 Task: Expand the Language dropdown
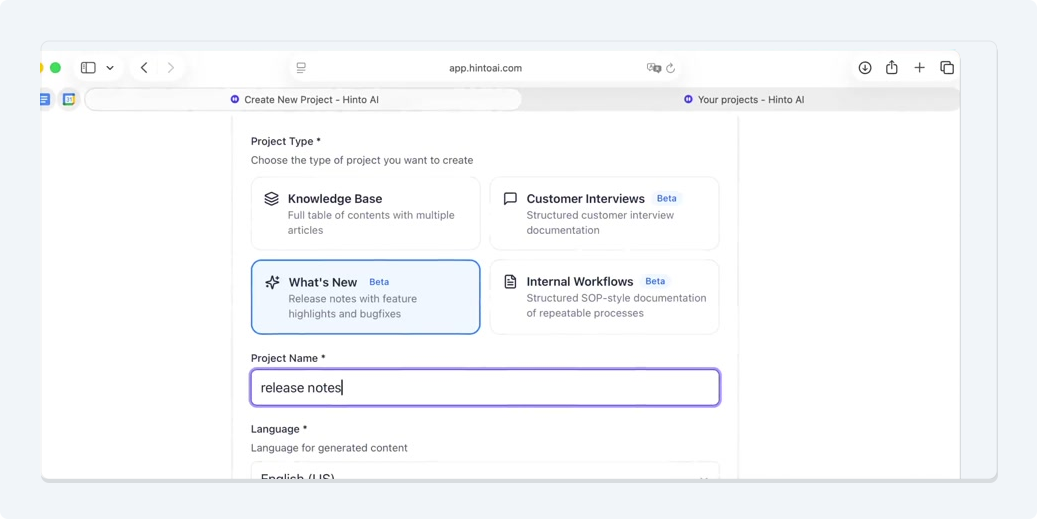(484, 474)
